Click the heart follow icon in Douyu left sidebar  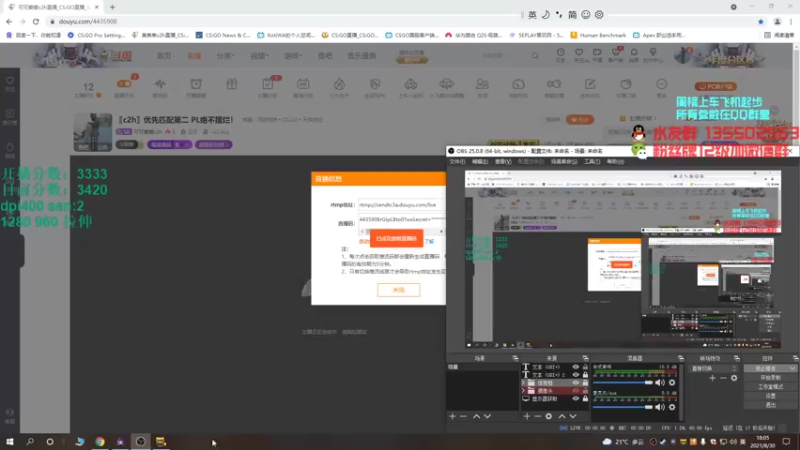coord(10,81)
